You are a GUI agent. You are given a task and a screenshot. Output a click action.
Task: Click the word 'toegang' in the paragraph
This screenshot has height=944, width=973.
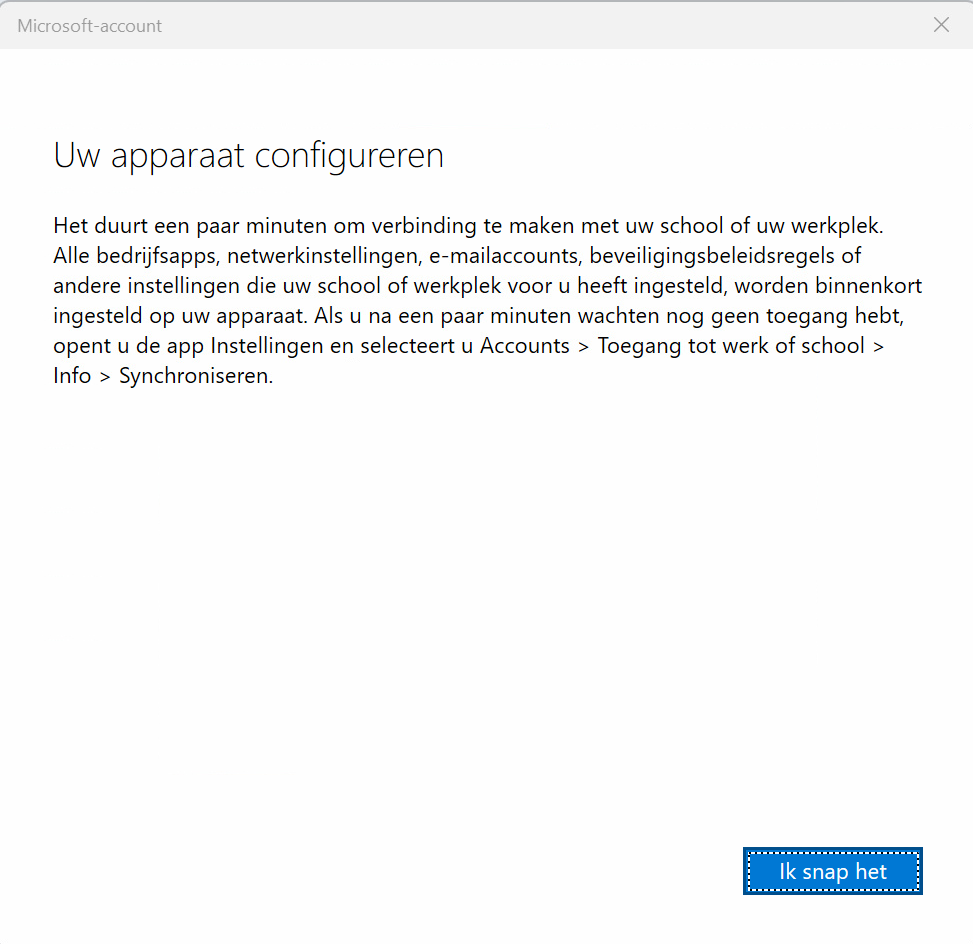point(807,316)
